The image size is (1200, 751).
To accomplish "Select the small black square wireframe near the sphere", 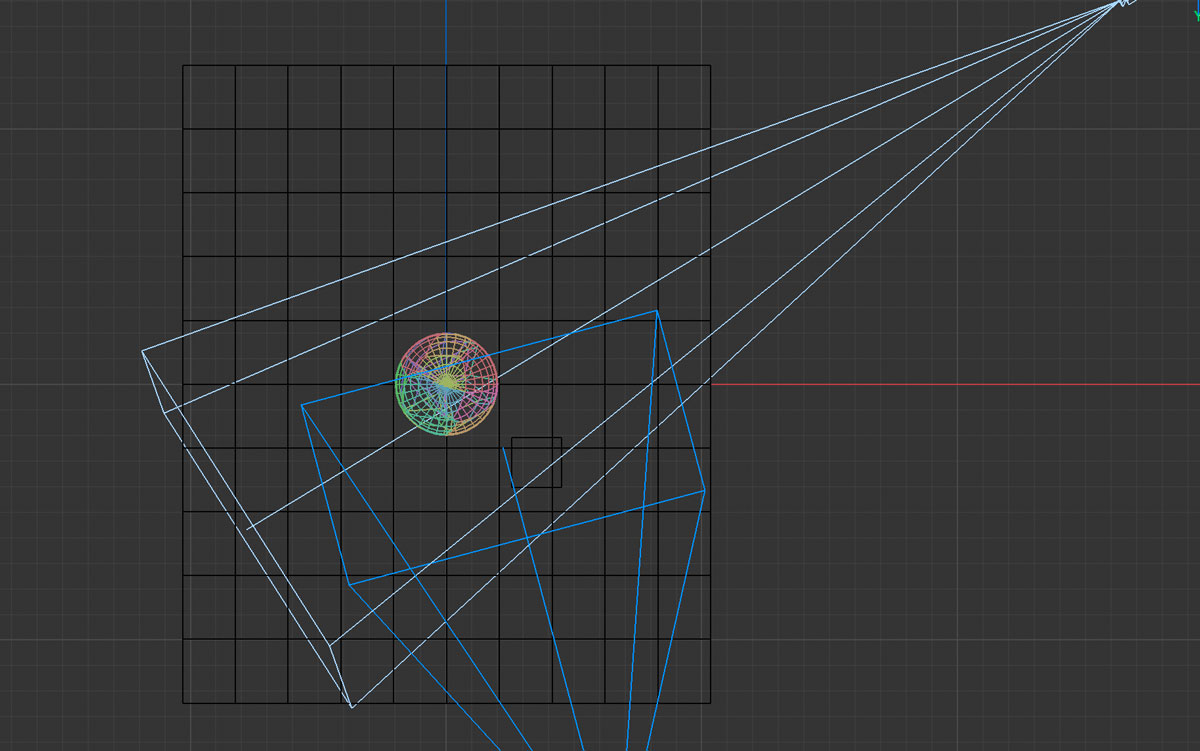I will (x=536, y=462).
